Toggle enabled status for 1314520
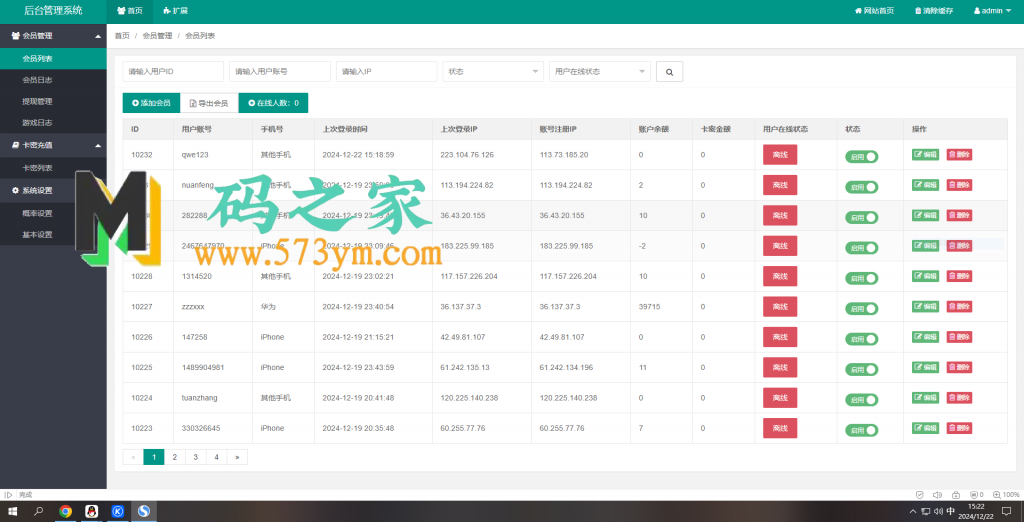This screenshot has width=1024, height=522. [861, 278]
